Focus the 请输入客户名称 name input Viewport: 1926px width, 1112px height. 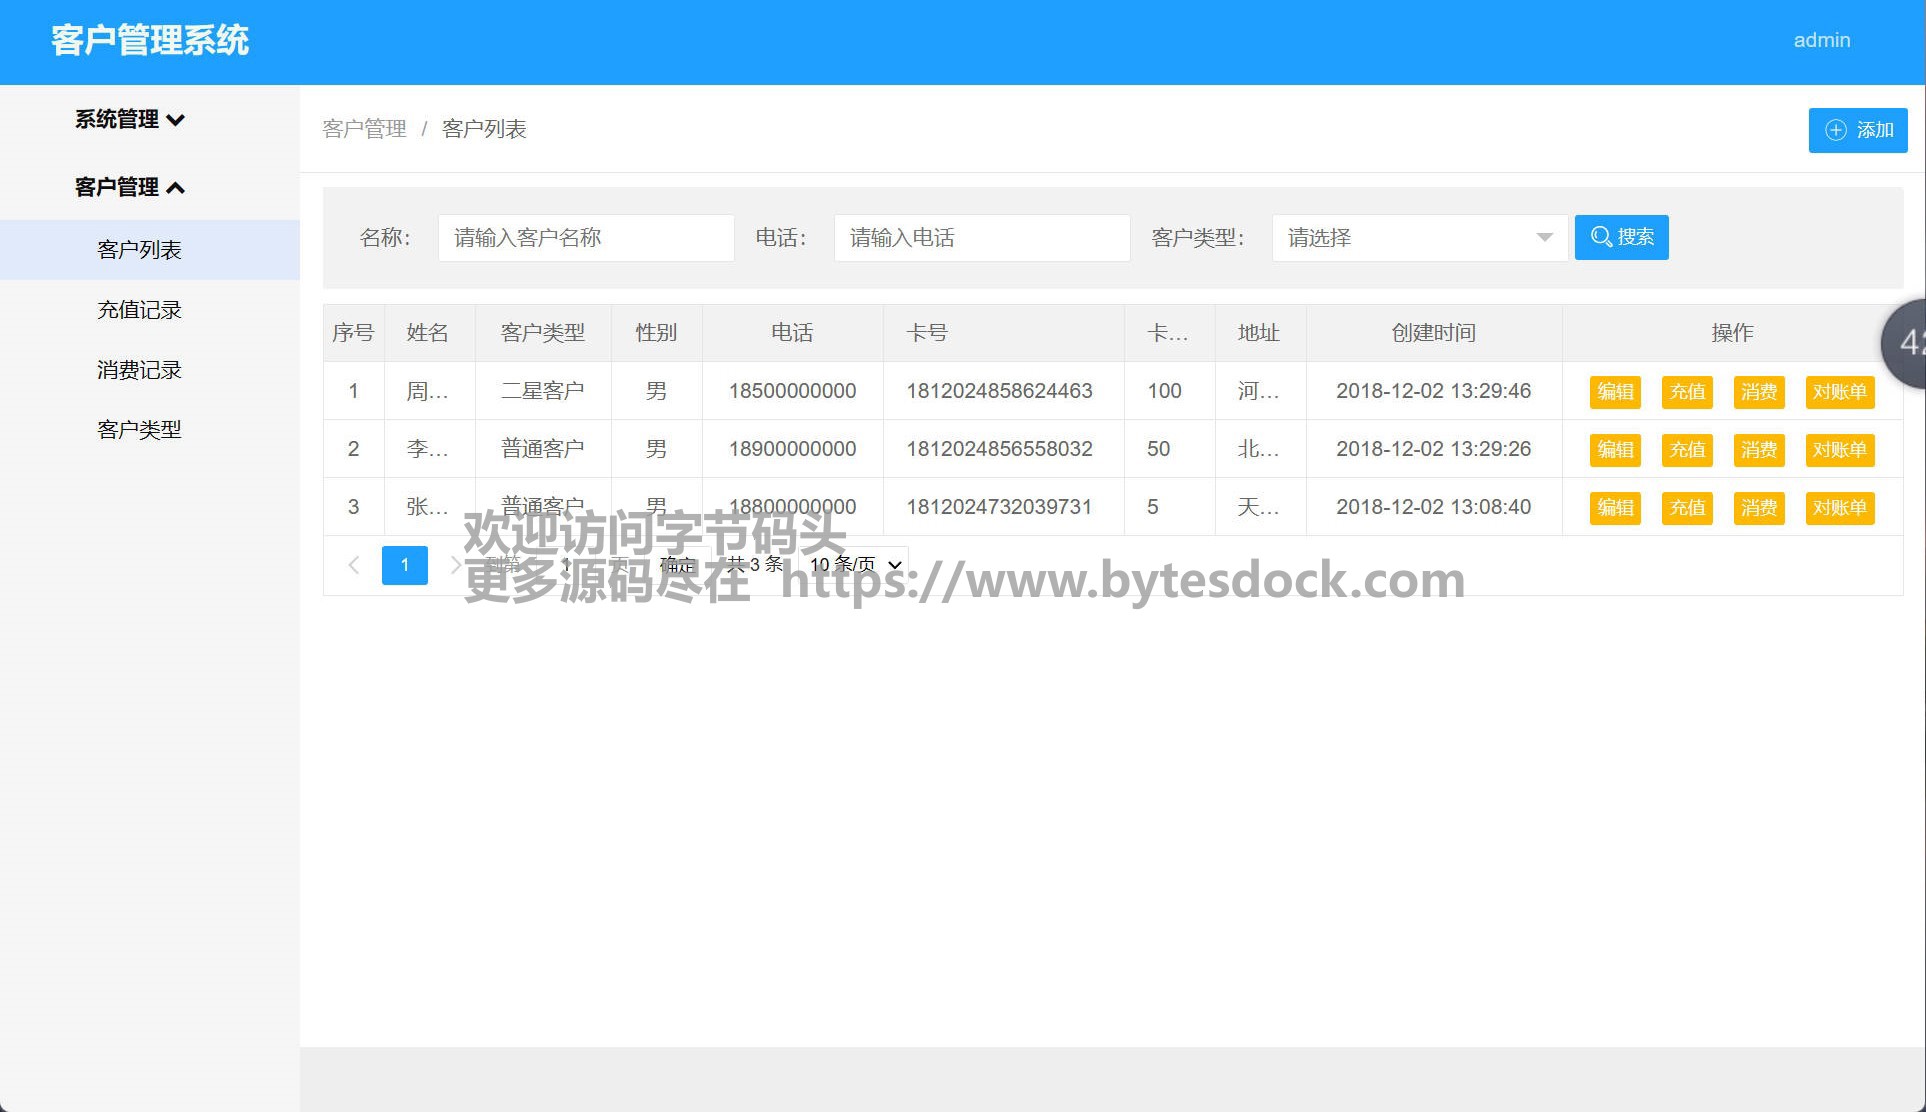point(585,238)
